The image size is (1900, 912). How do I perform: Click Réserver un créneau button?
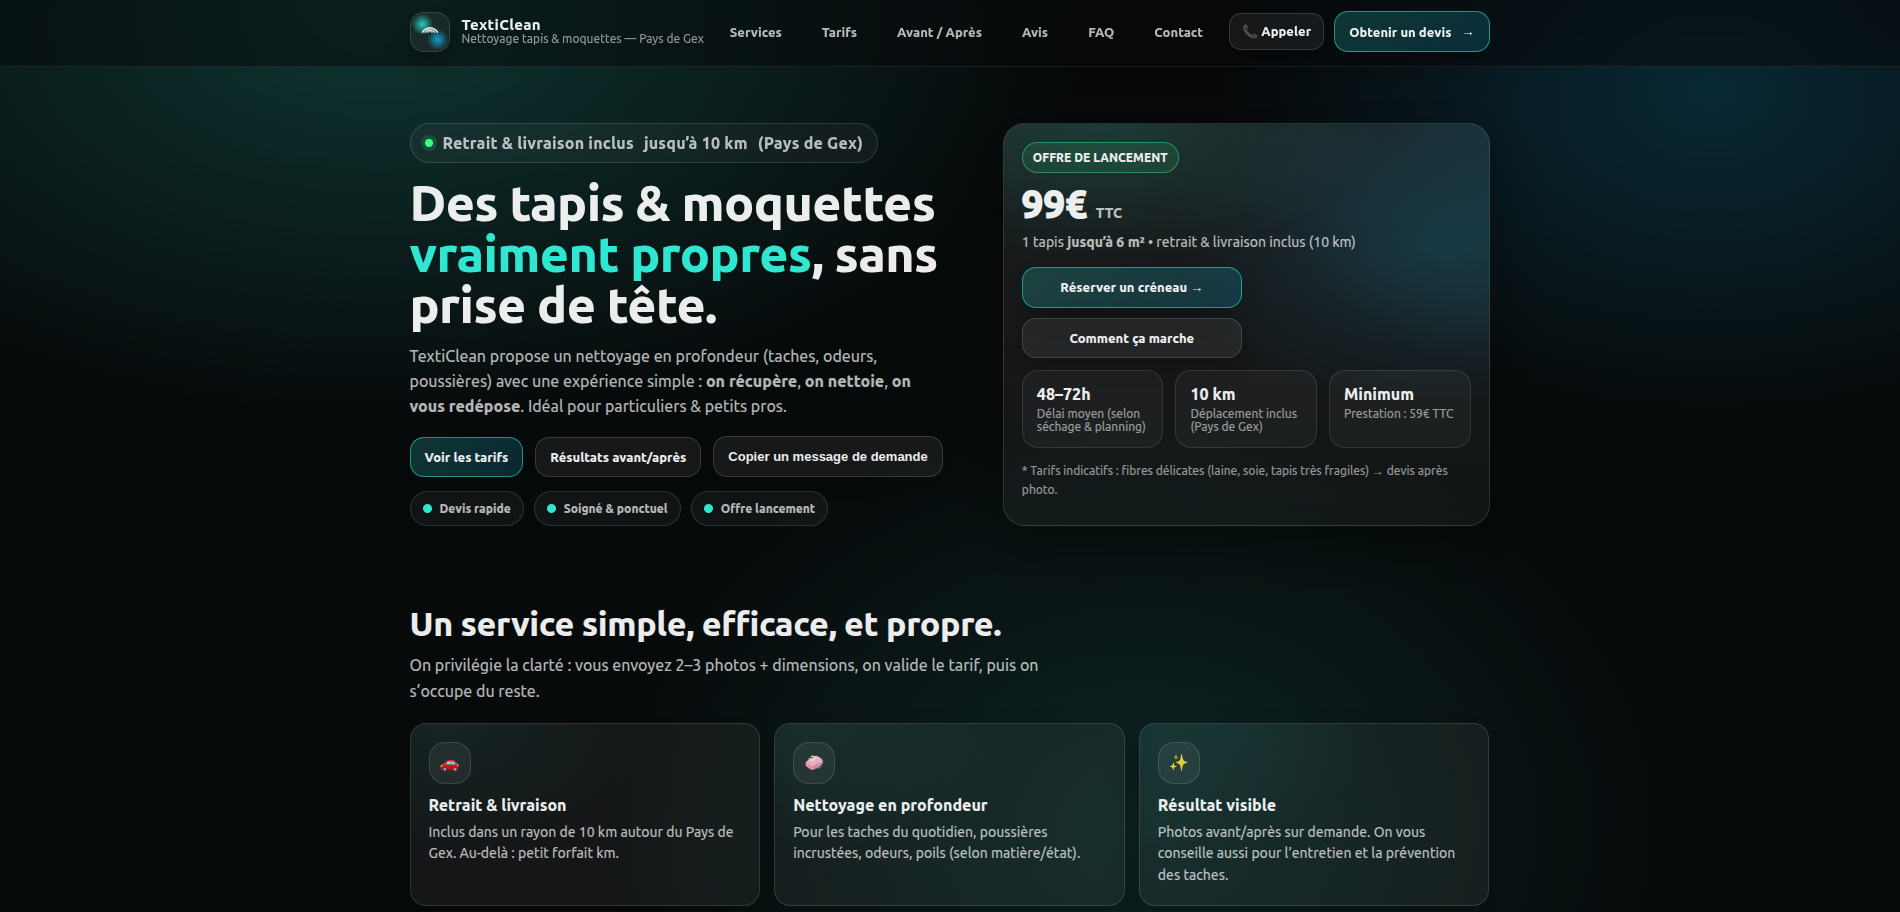click(1131, 288)
